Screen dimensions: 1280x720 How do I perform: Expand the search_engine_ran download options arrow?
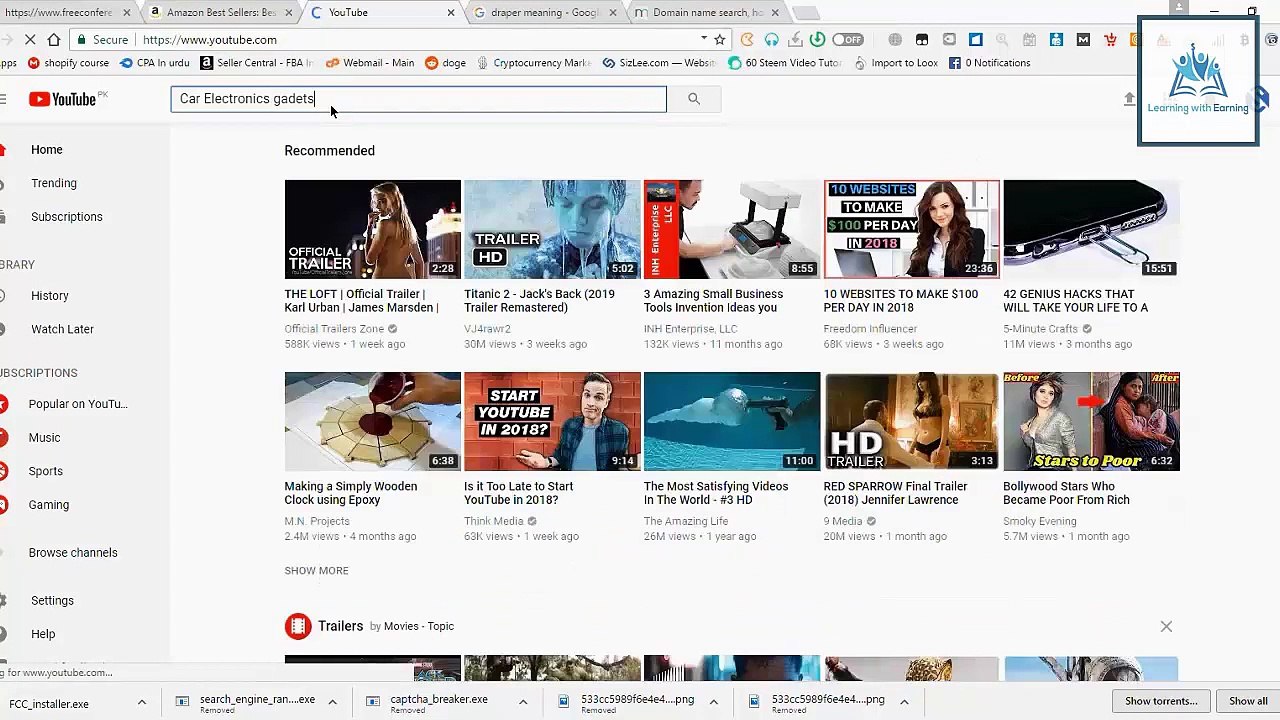click(332, 703)
